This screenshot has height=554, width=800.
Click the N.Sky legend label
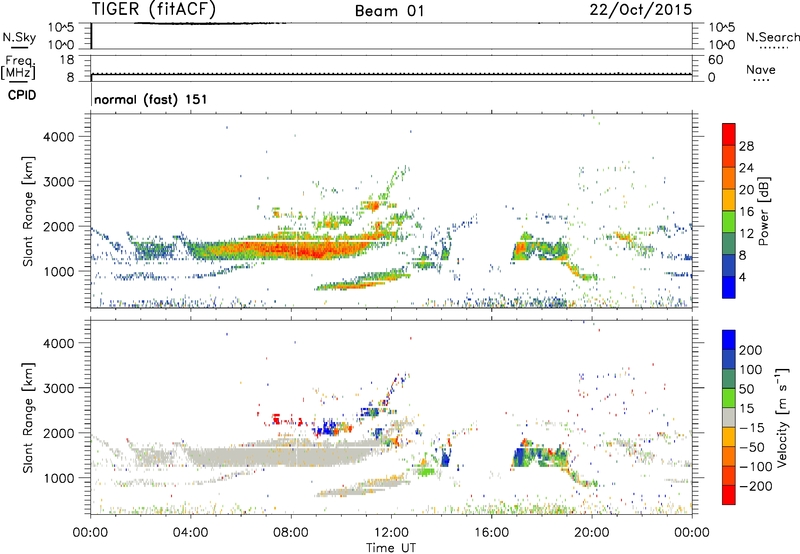click(19, 37)
